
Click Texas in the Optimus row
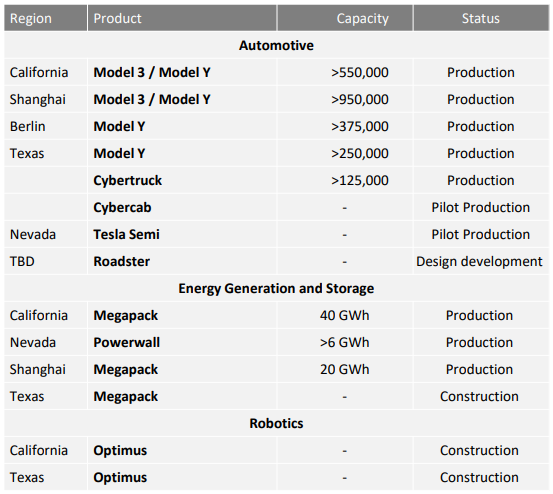(27, 477)
